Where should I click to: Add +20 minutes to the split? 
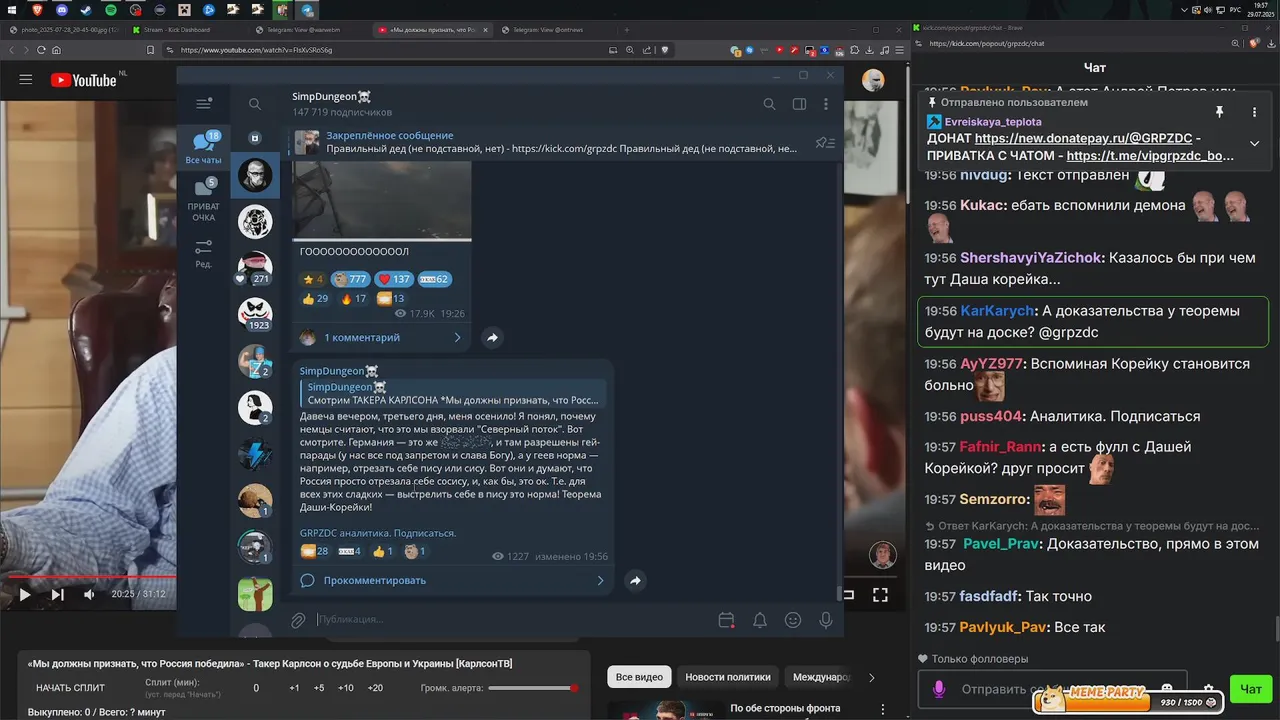pos(375,688)
